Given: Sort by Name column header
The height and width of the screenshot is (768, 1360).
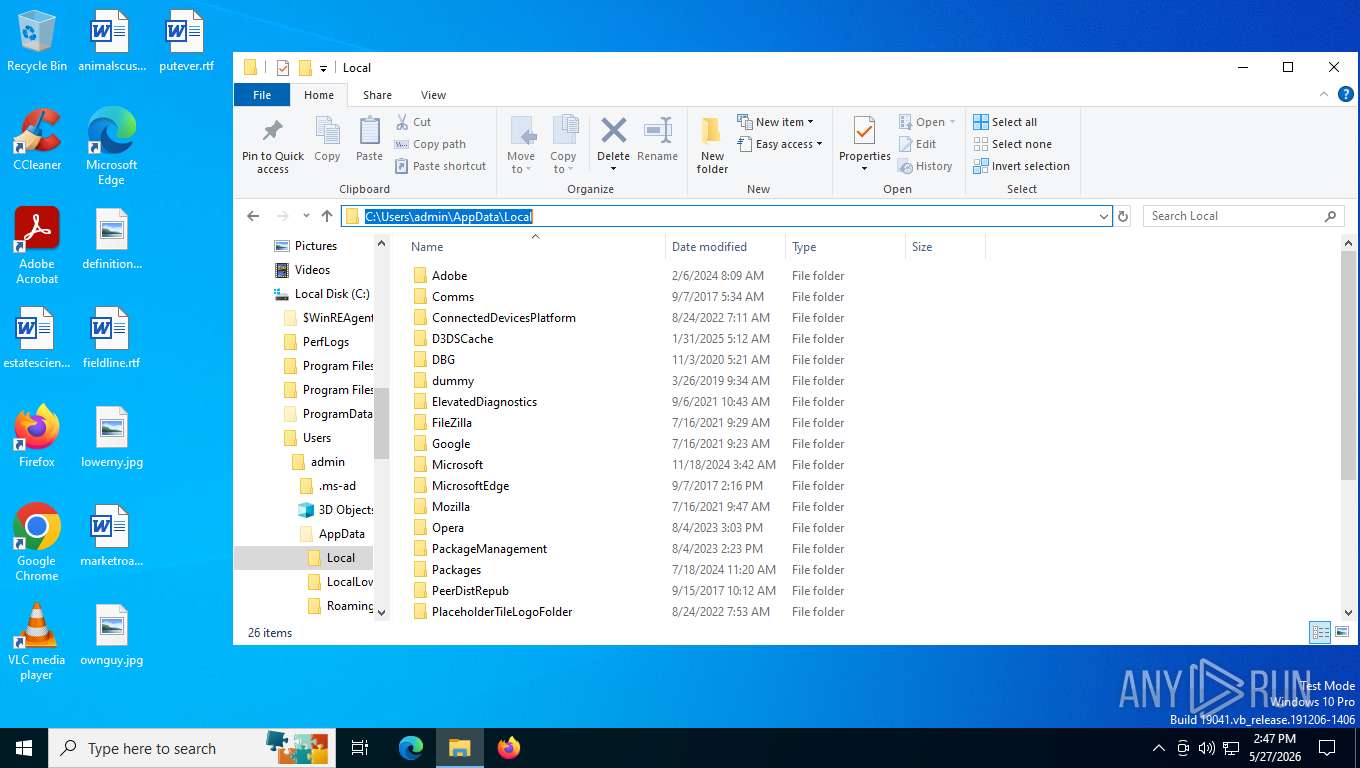Looking at the screenshot, I should tap(535, 247).
